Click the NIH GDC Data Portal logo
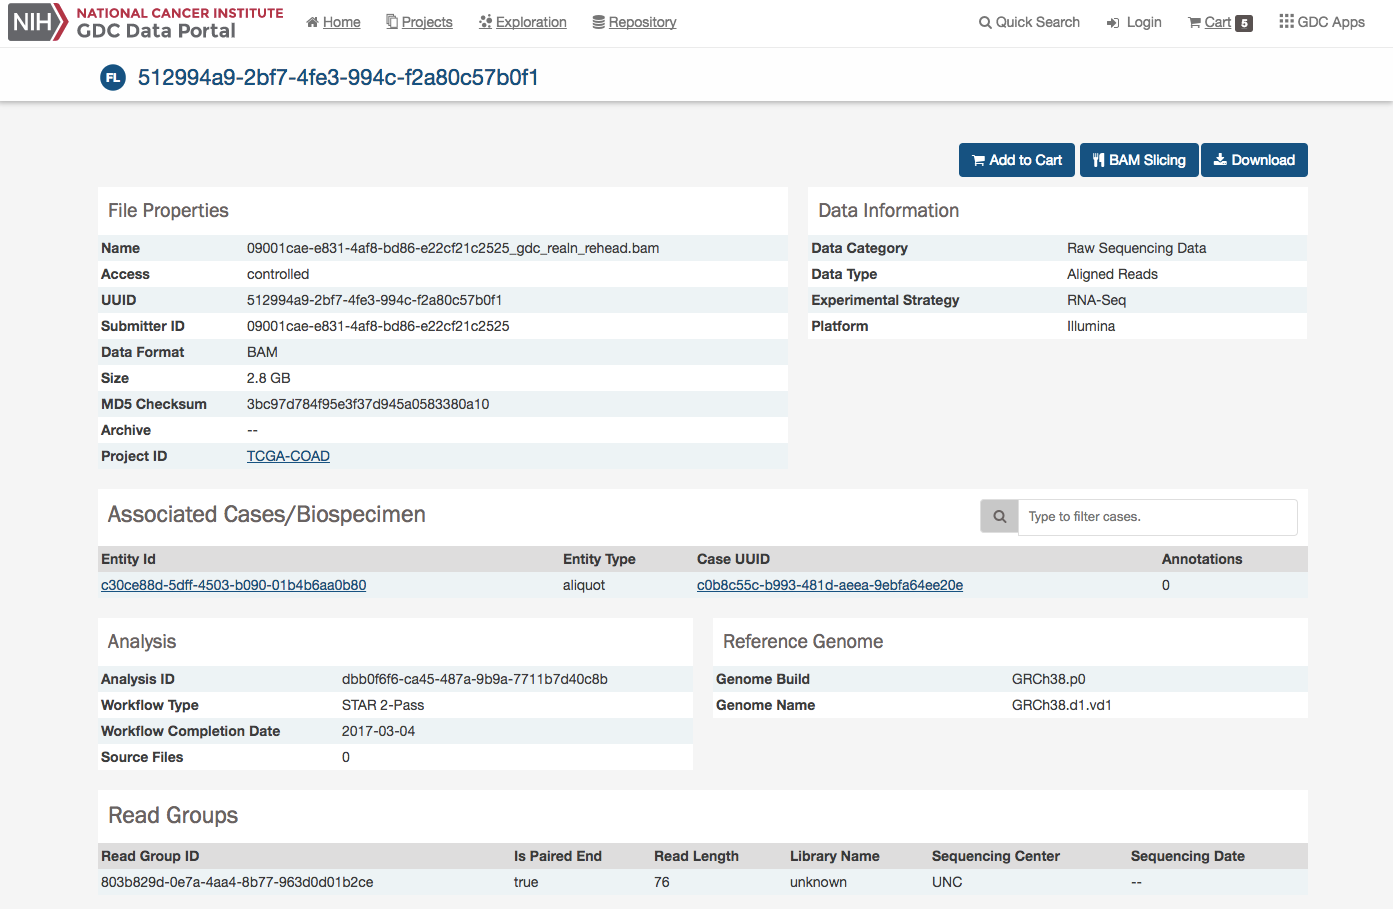The image size is (1393, 909). (x=146, y=22)
